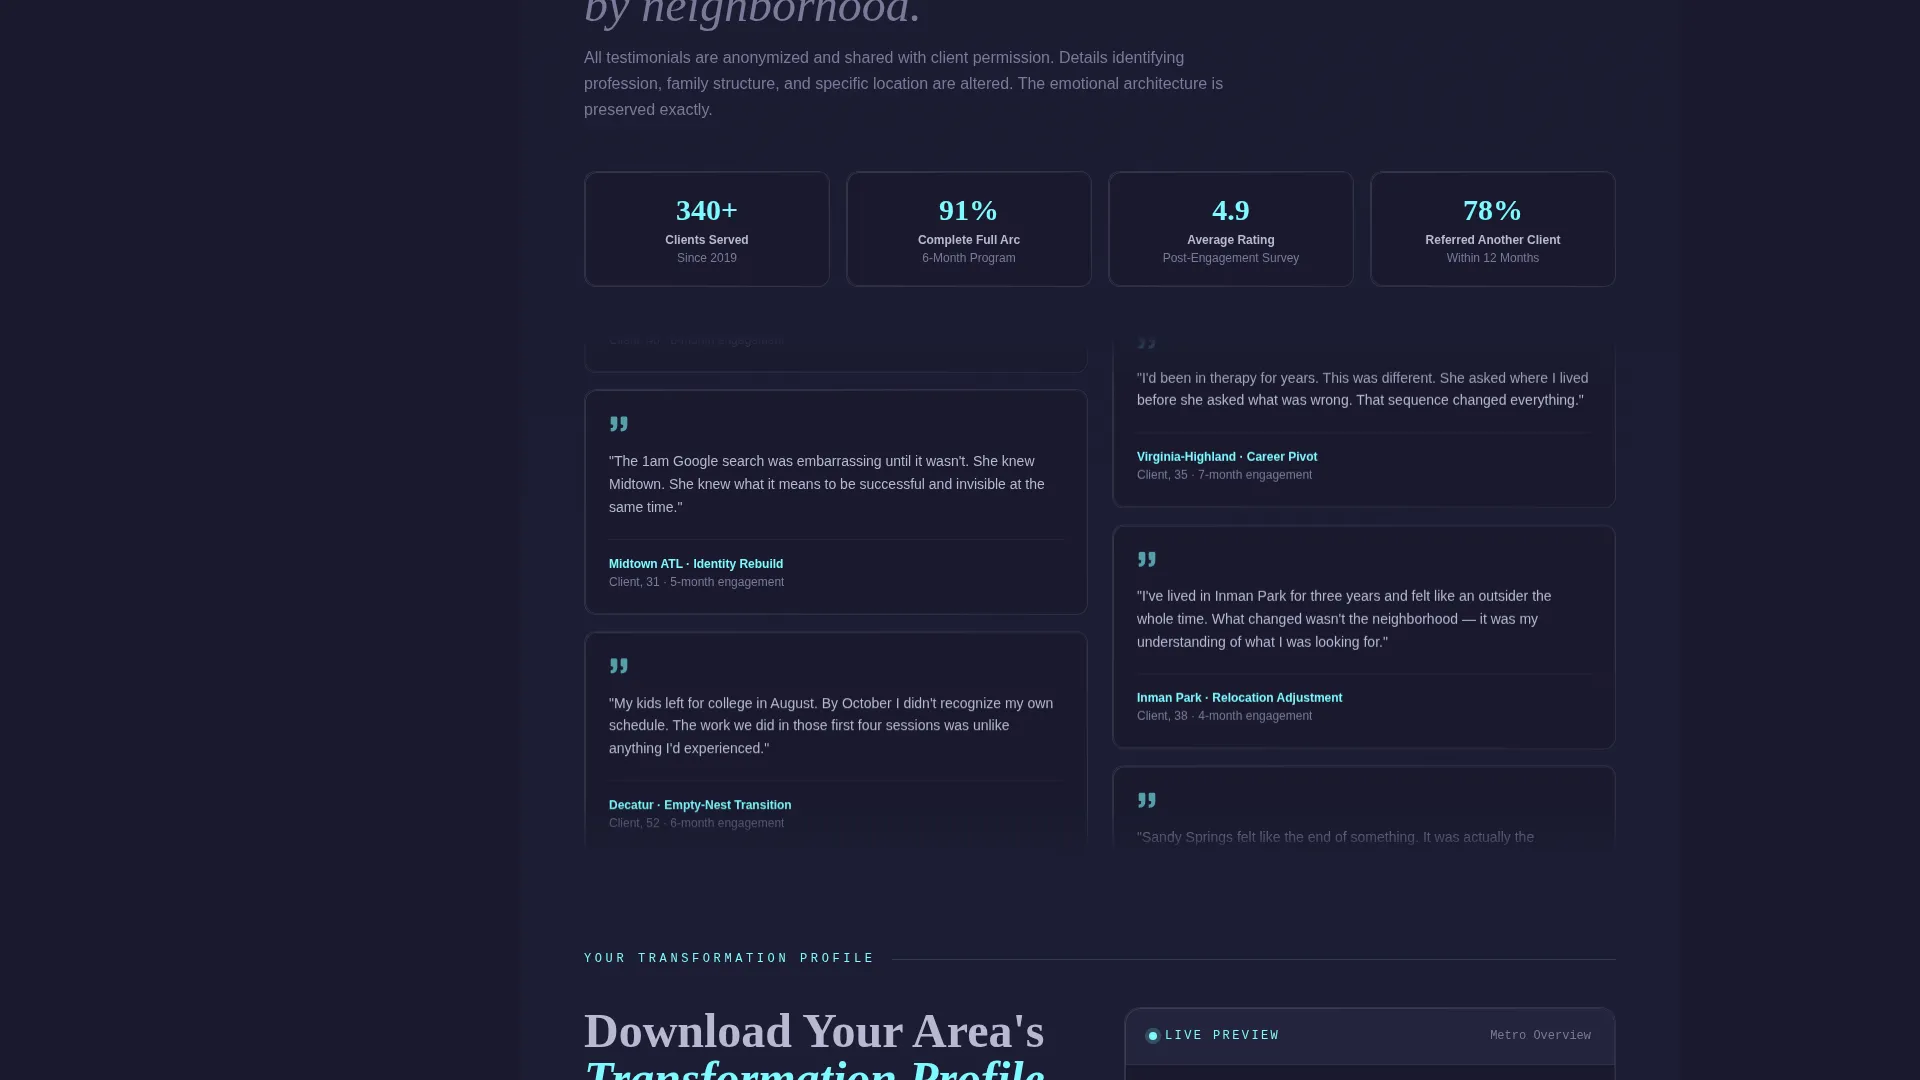This screenshot has height=1080, width=1920.
Task: Click 'Within 12 Months' subtext
Action: tap(1493, 258)
